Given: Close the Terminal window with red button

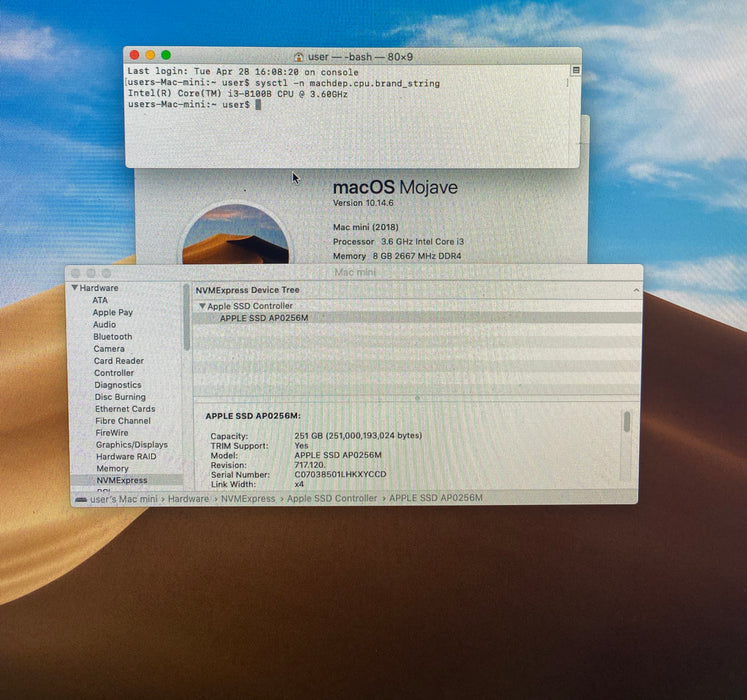Looking at the screenshot, I should coord(134,55).
